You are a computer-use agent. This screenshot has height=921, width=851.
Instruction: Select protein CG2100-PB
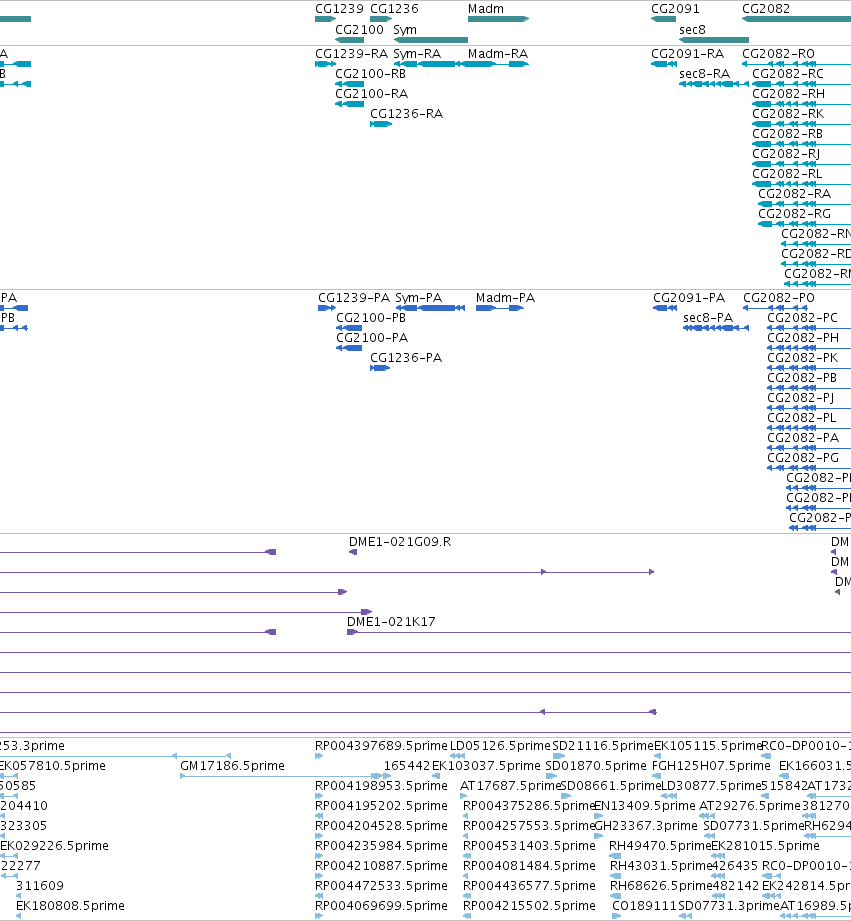pos(349,328)
